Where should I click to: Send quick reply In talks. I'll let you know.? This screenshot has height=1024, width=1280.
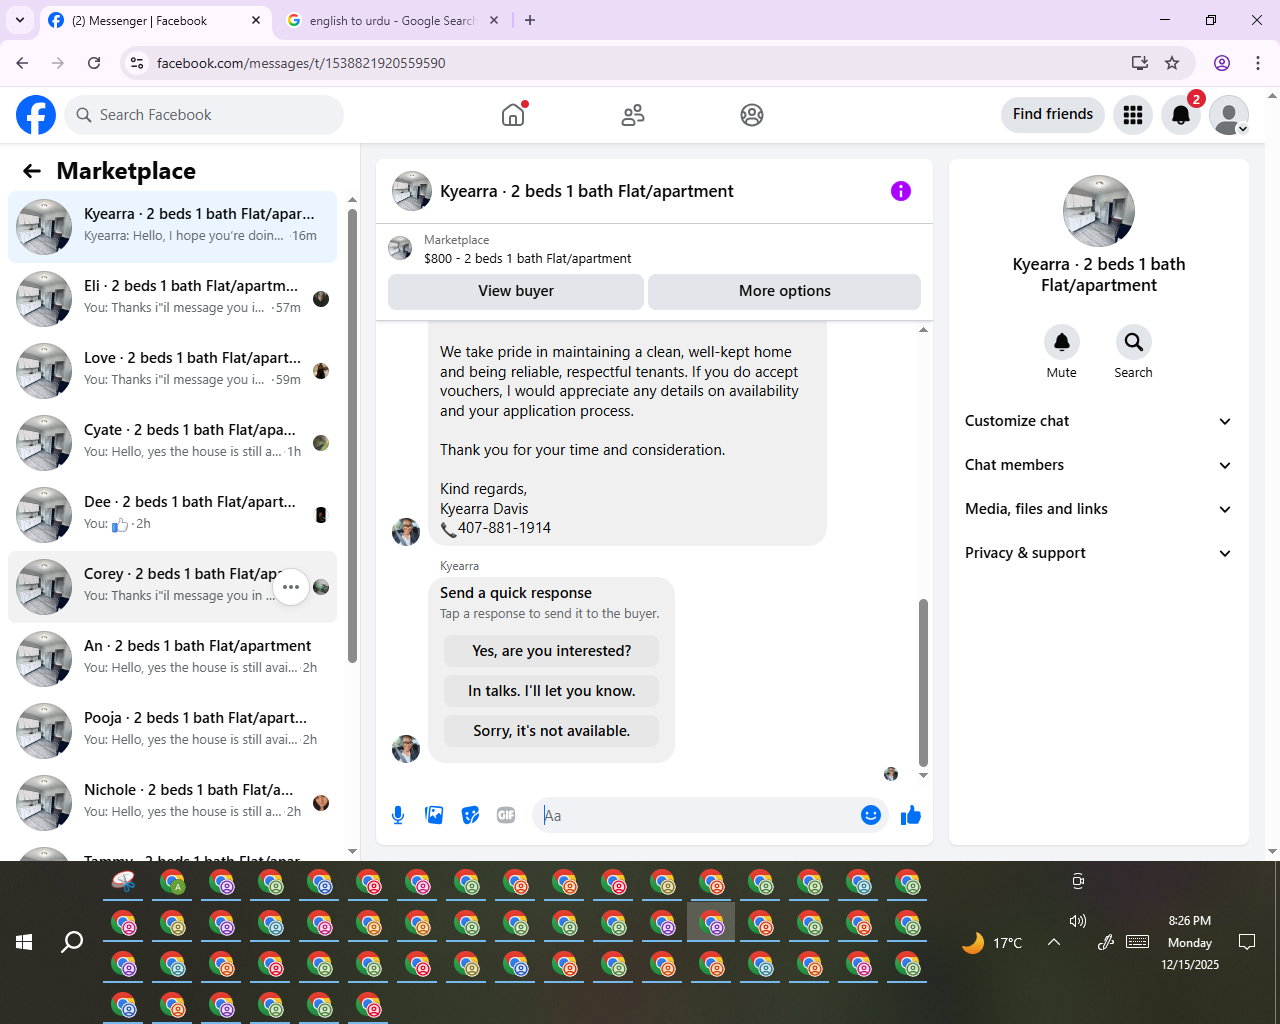(x=552, y=691)
